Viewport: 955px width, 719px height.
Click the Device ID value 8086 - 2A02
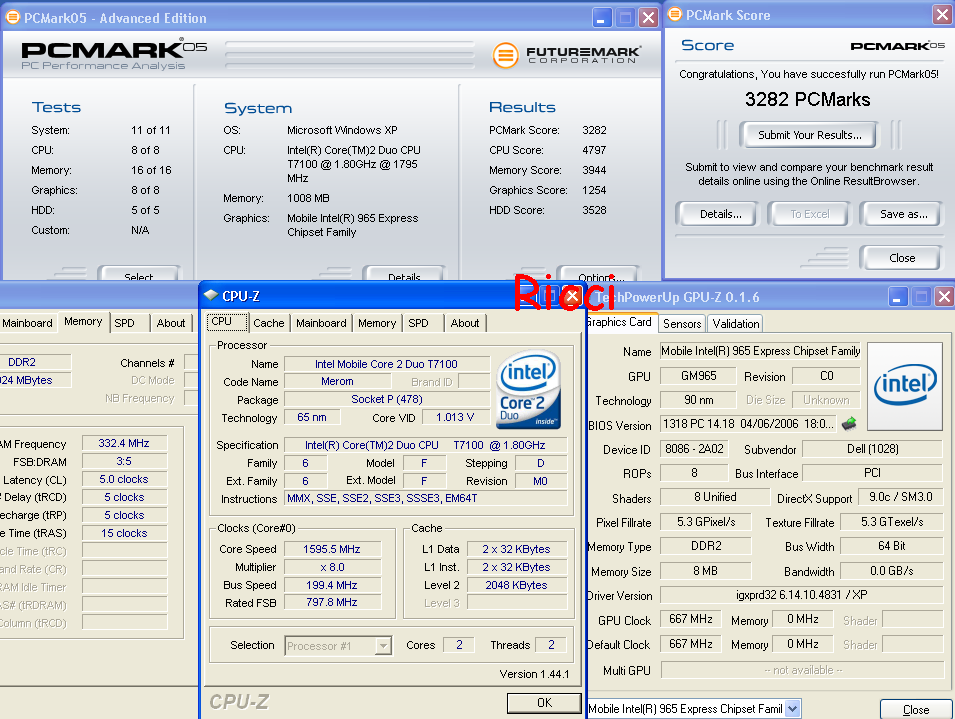pyautogui.click(x=694, y=449)
